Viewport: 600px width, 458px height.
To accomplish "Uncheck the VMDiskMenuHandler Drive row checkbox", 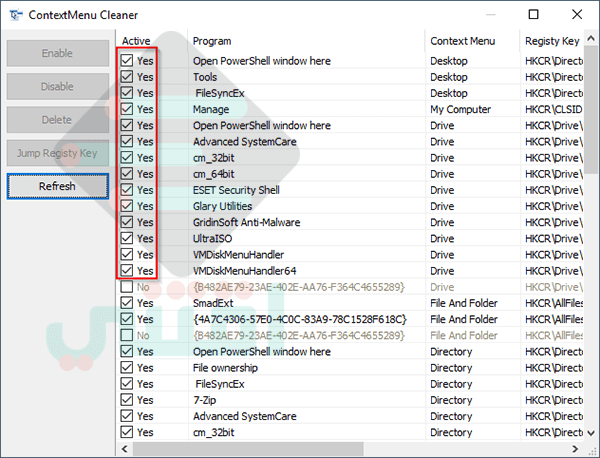I will point(127,254).
